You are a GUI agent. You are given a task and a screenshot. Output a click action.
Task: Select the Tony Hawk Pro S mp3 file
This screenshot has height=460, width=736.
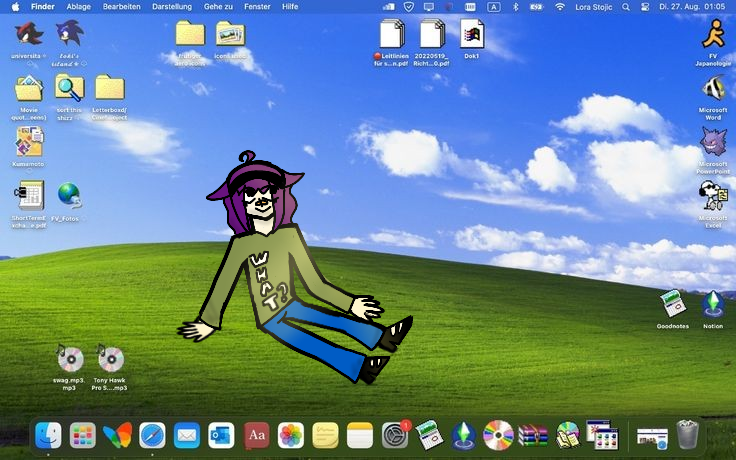pos(110,358)
